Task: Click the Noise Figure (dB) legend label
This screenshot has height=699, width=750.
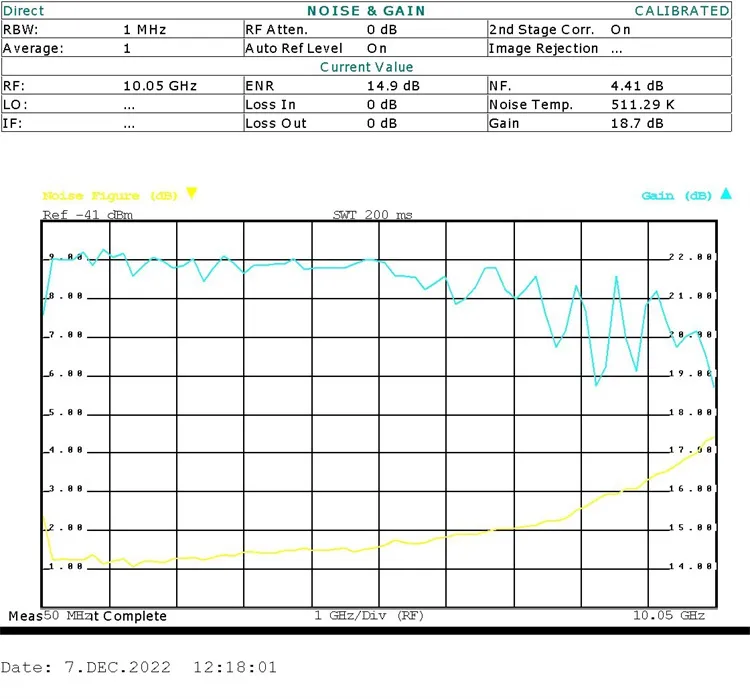Action: [x=110, y=196]
